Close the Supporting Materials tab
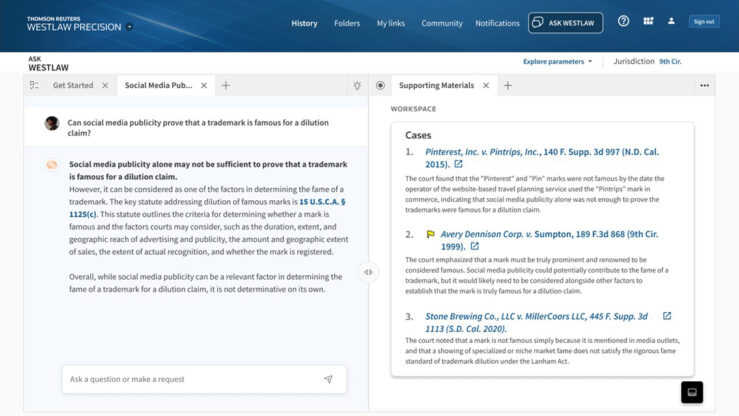Screen dimensions: 739x416 pyautogui.click(x=486, y=85)
